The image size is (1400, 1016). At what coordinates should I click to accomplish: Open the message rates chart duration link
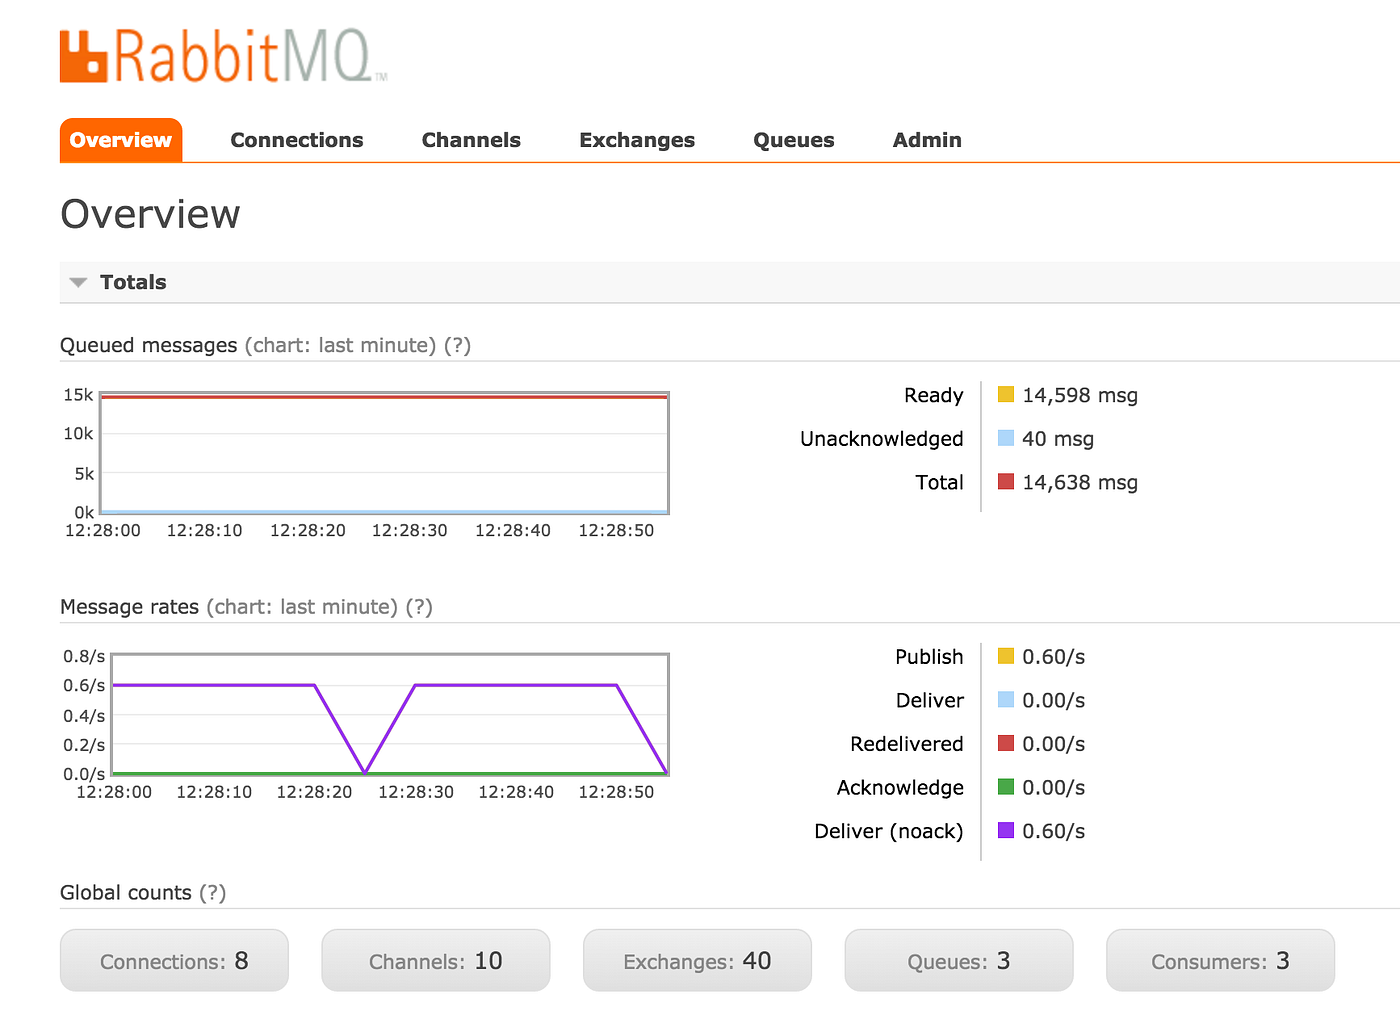click(301, 607)
